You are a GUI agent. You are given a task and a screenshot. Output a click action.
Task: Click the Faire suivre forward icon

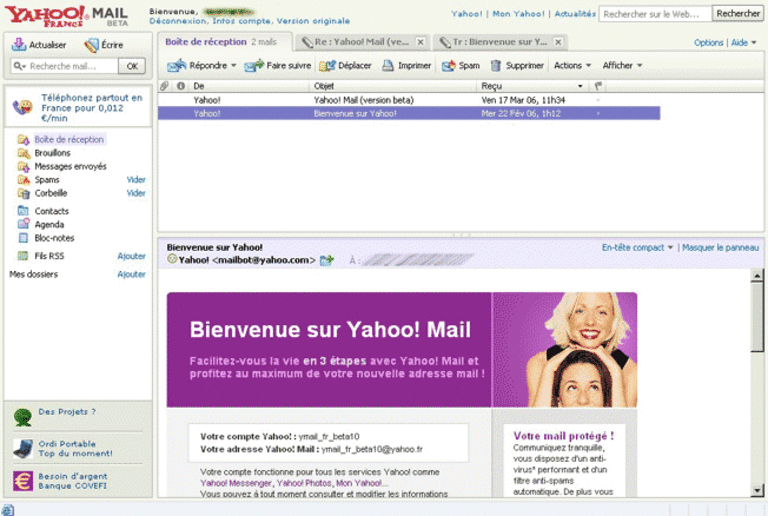coord(254,66)
